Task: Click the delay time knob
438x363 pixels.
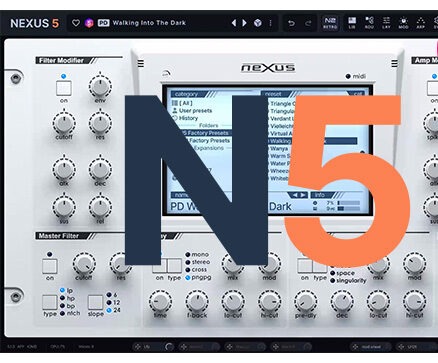Action: 160,302
